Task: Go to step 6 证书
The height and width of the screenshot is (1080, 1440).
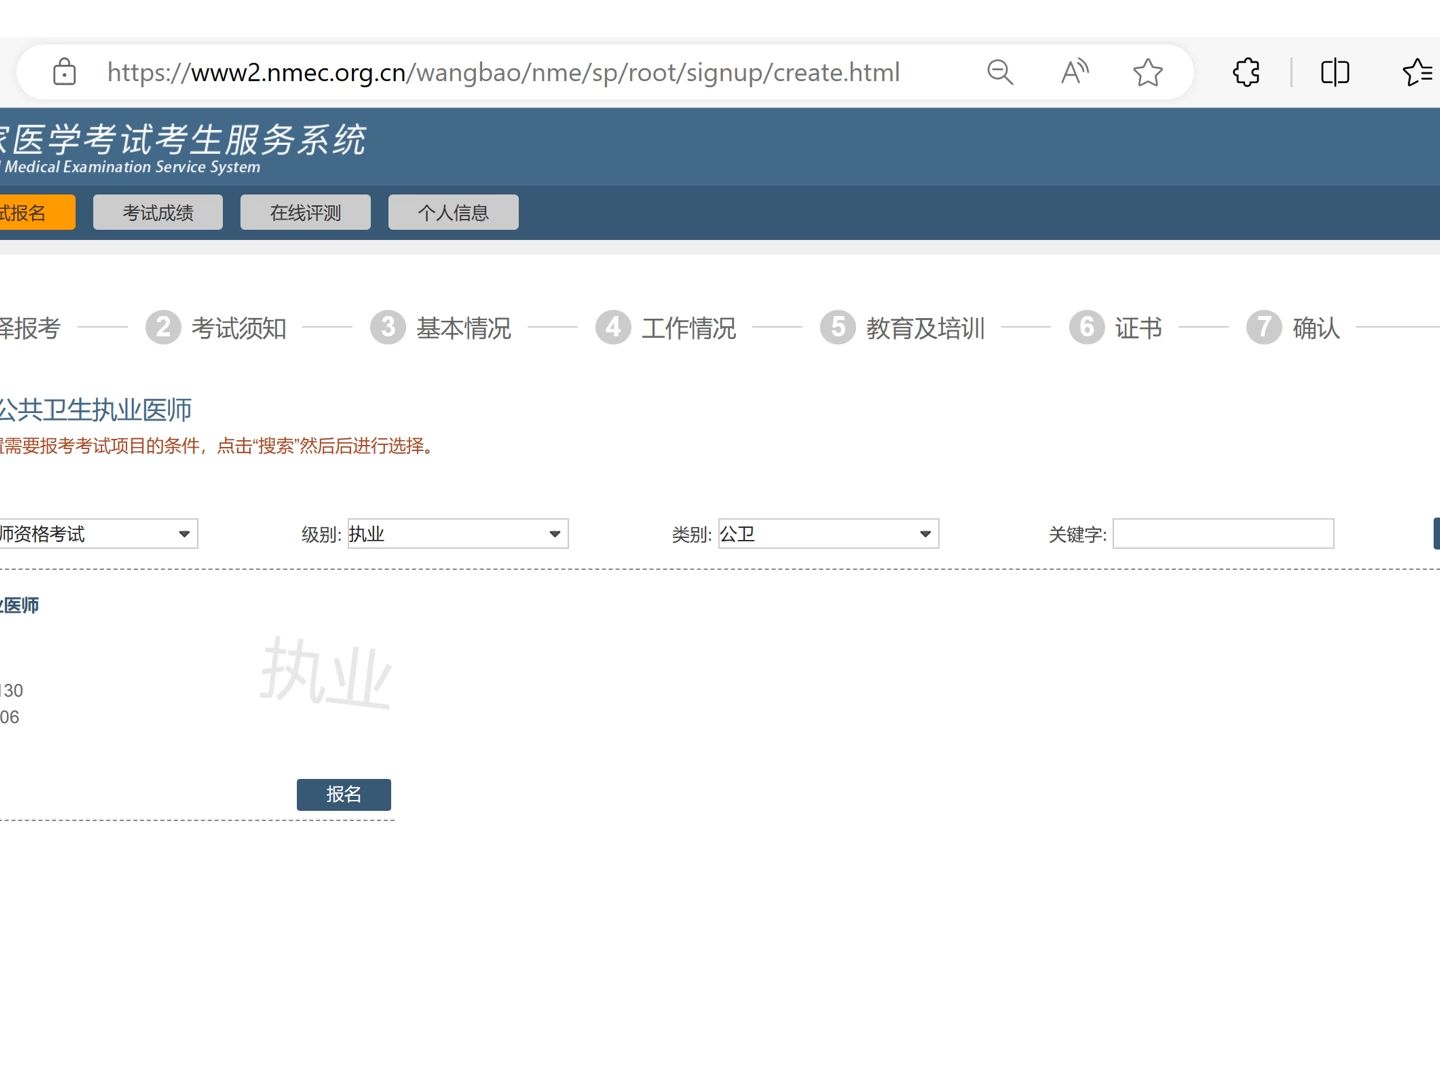Action: pyautogui.click(x=1116, y=327)
